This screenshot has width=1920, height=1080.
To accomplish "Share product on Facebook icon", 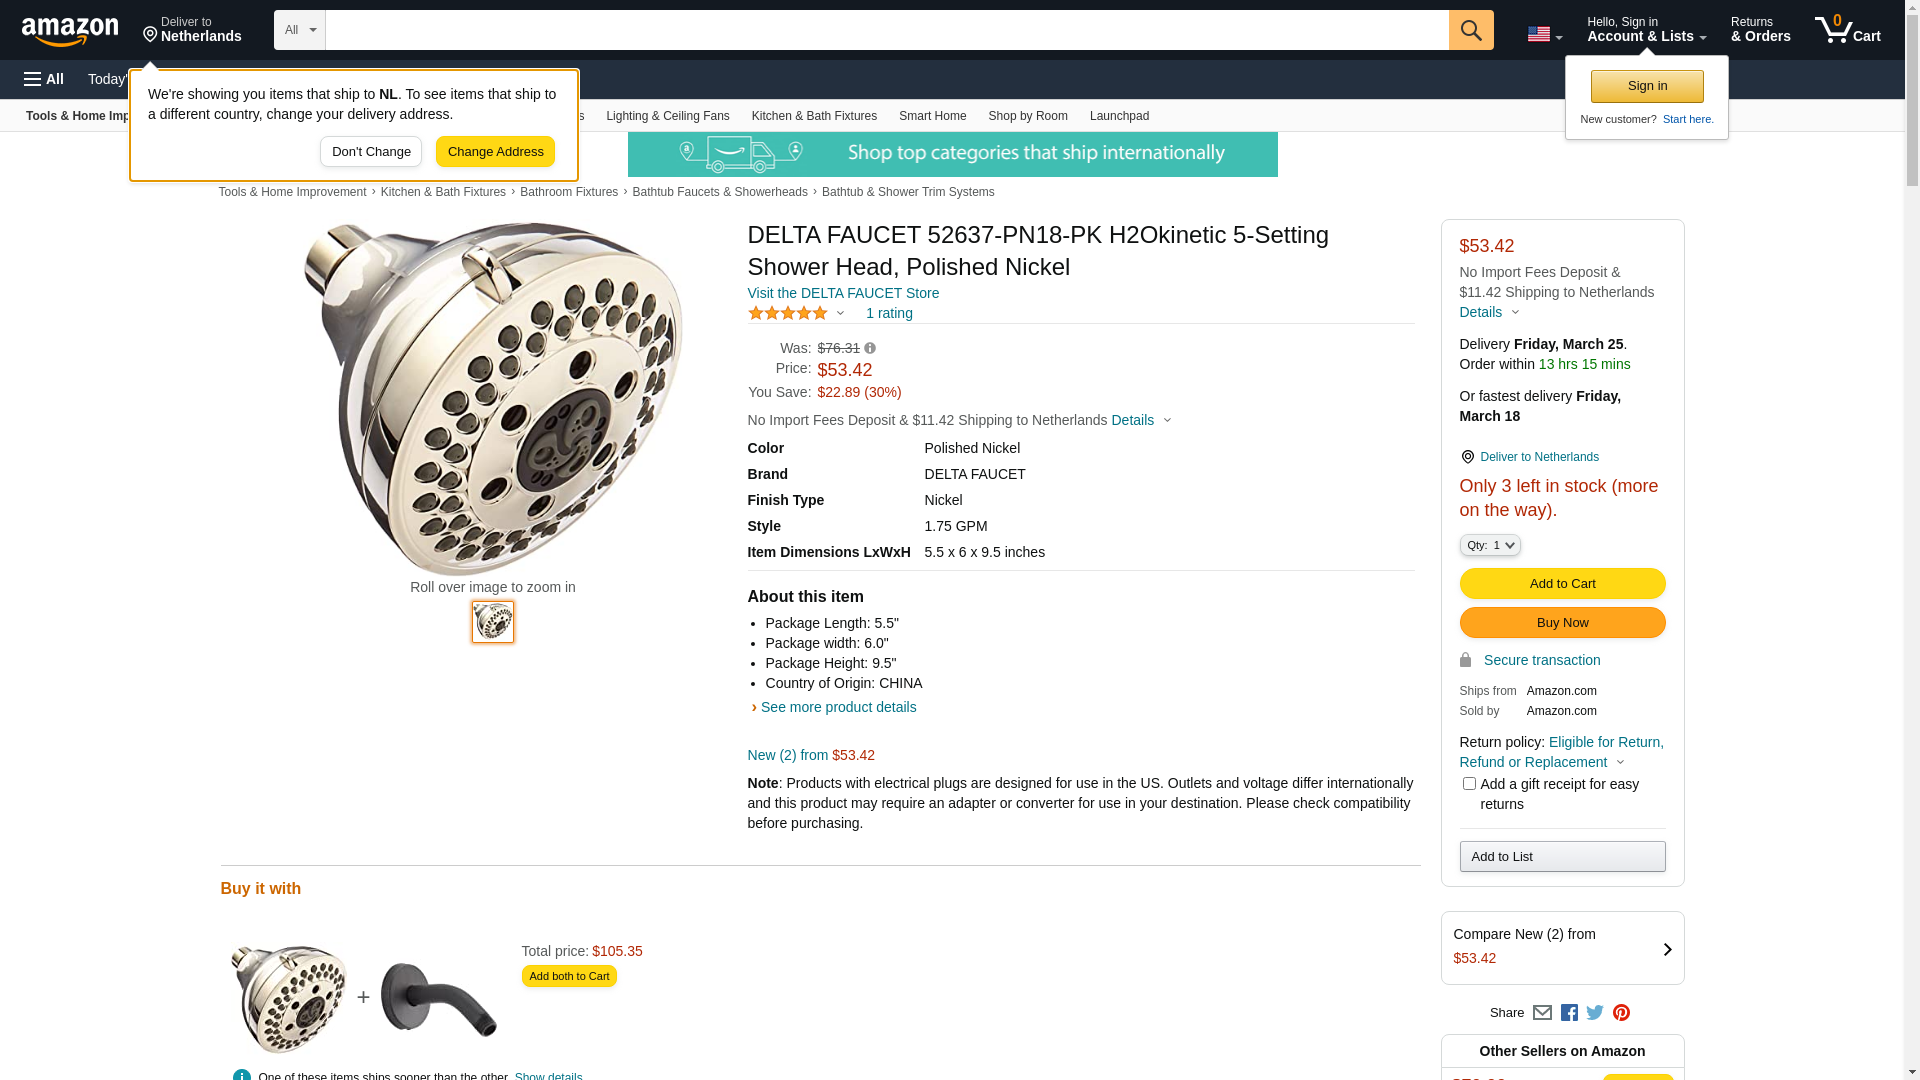I will [1569, 1013].
